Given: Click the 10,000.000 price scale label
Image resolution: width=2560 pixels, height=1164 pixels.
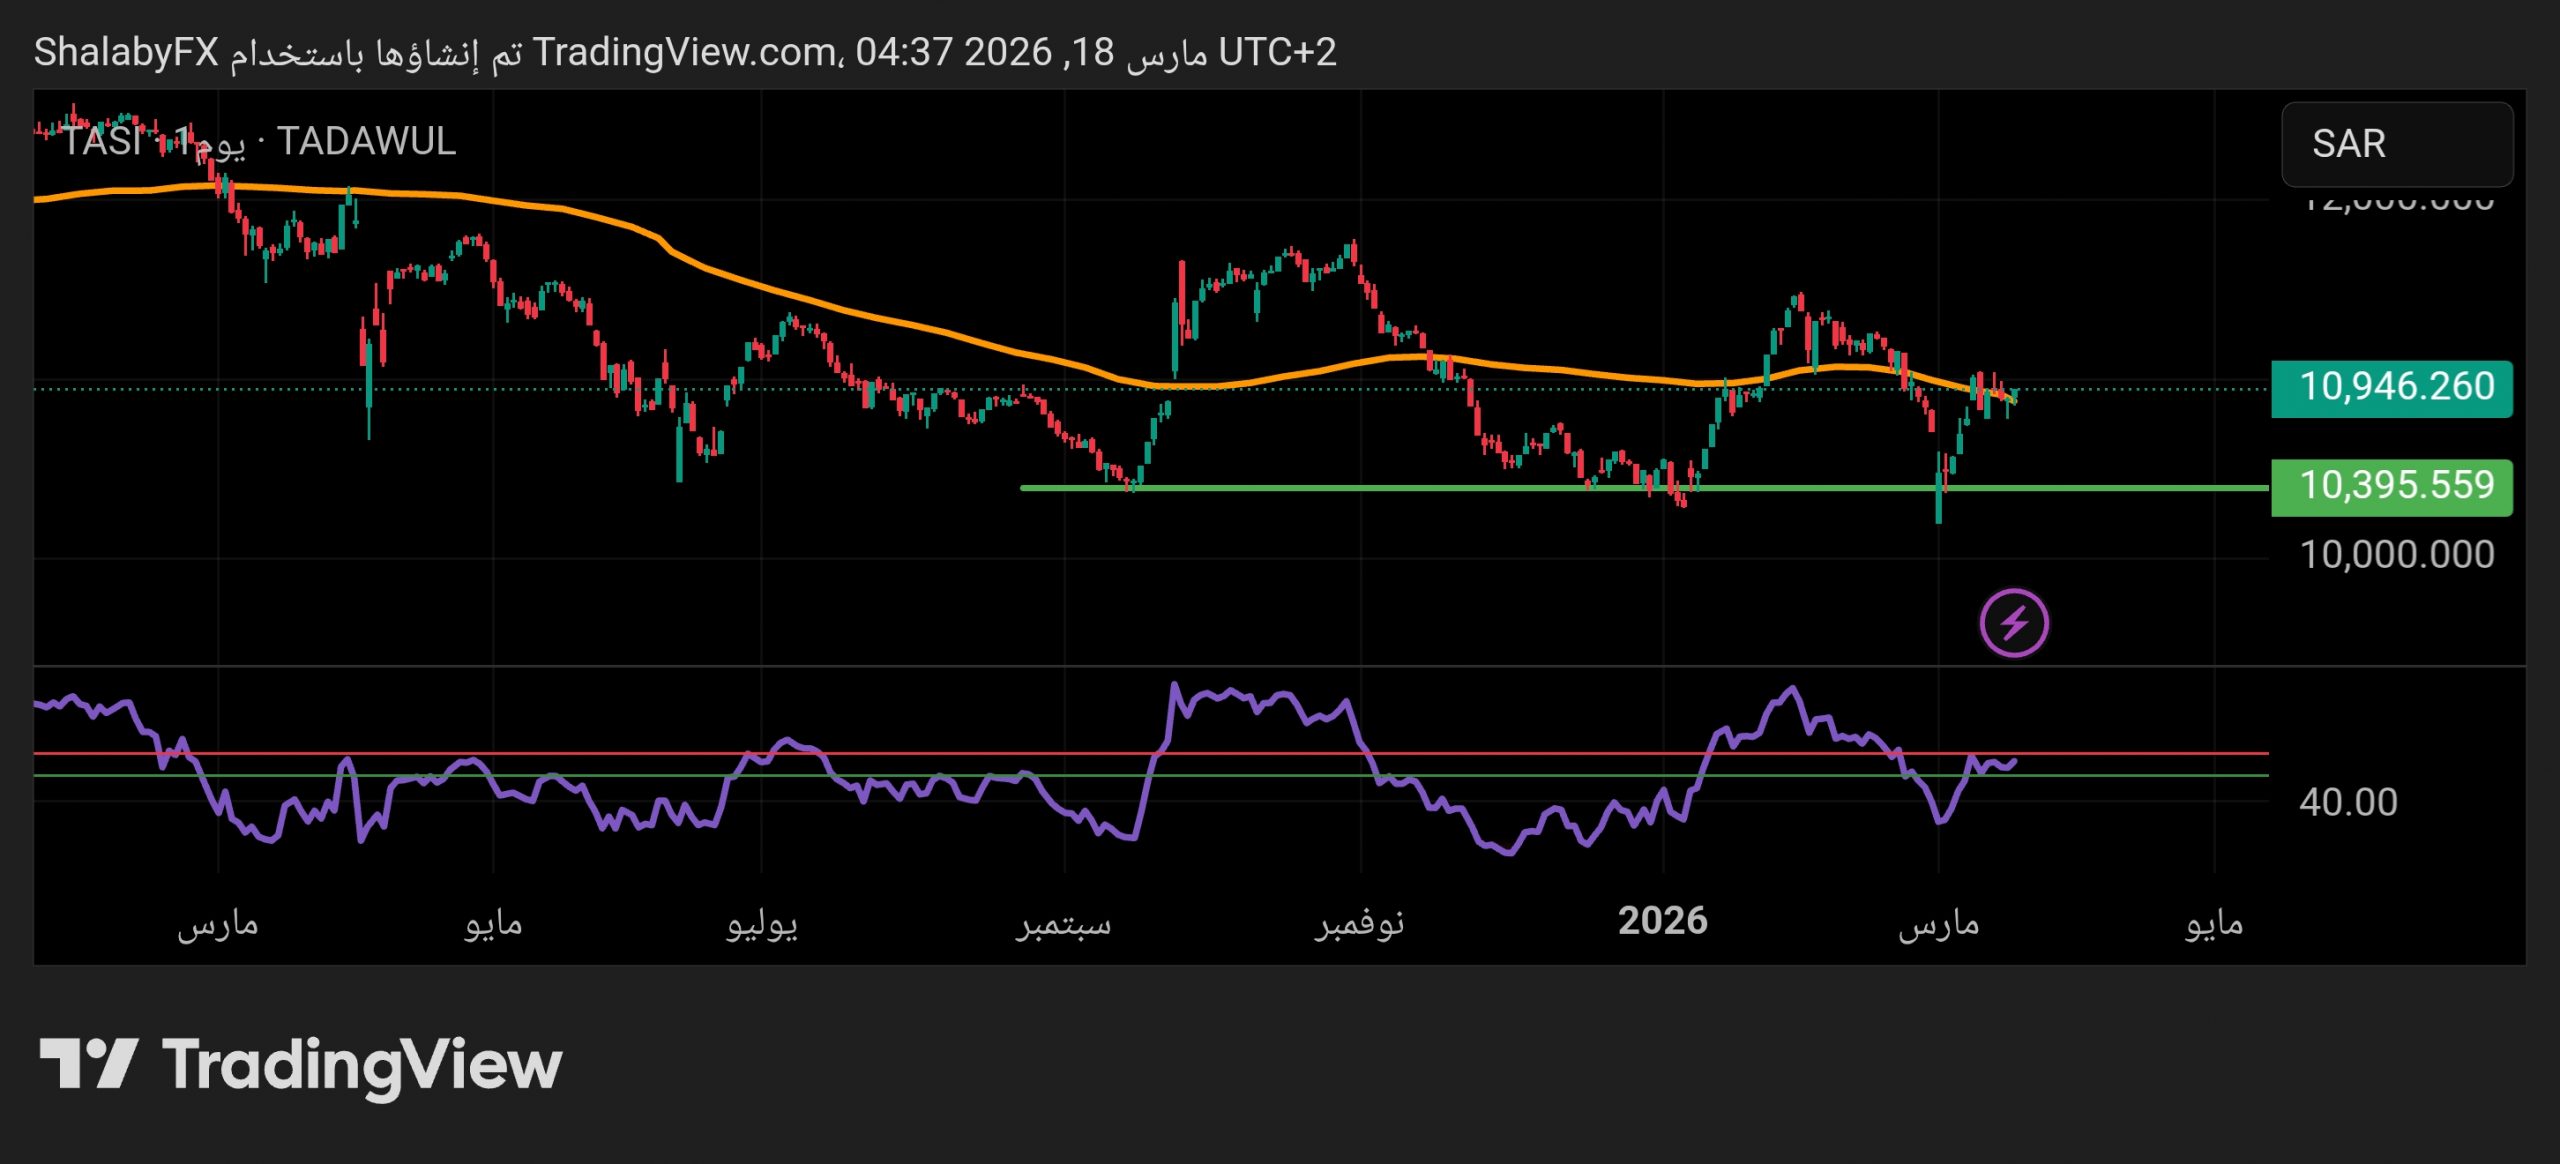Looking at the screenshot, I should (2396, 555).
